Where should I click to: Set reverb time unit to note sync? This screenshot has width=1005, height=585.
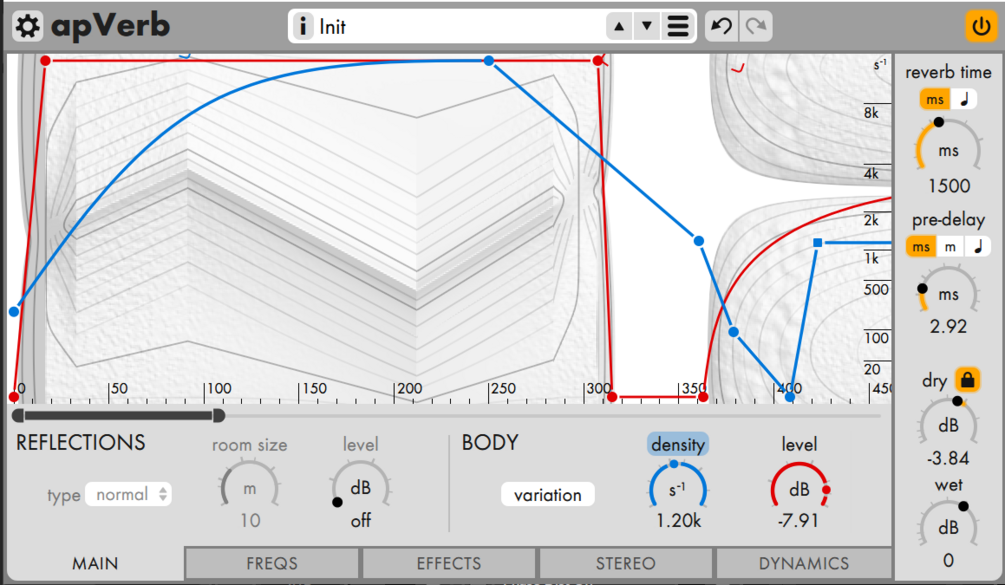(x=963, y=99)
